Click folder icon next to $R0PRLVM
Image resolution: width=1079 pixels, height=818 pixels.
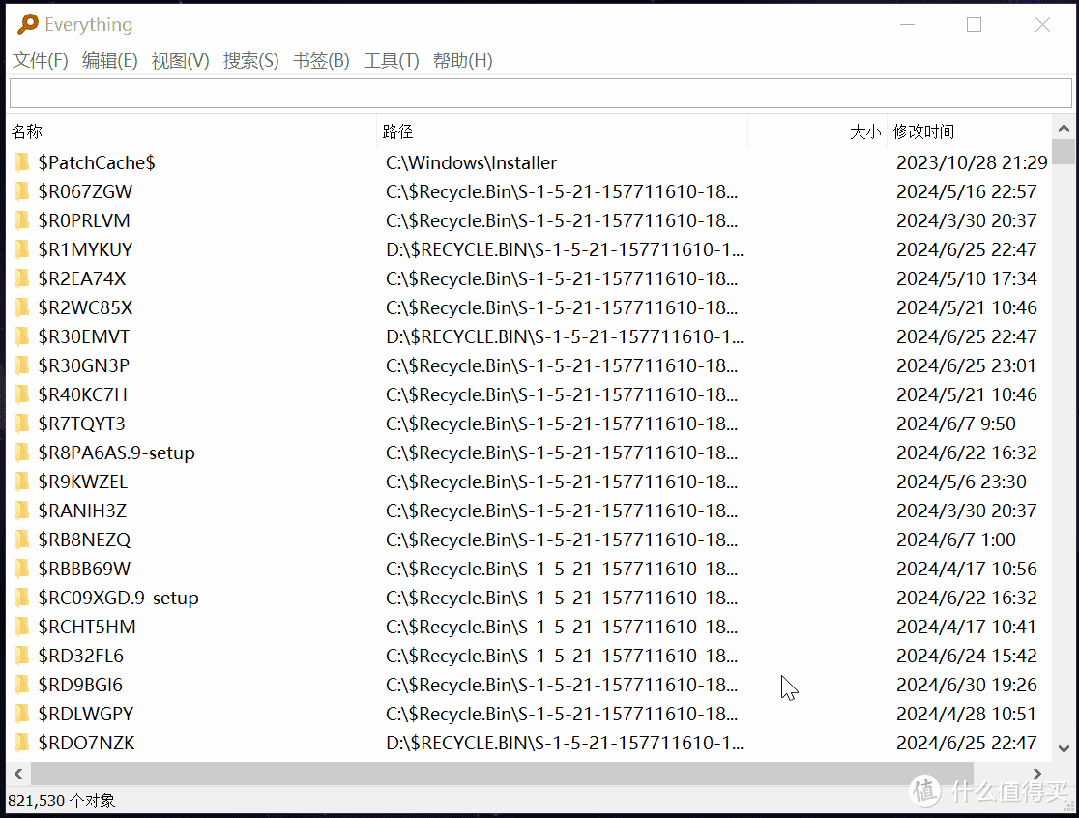click(x=22, y=220)
